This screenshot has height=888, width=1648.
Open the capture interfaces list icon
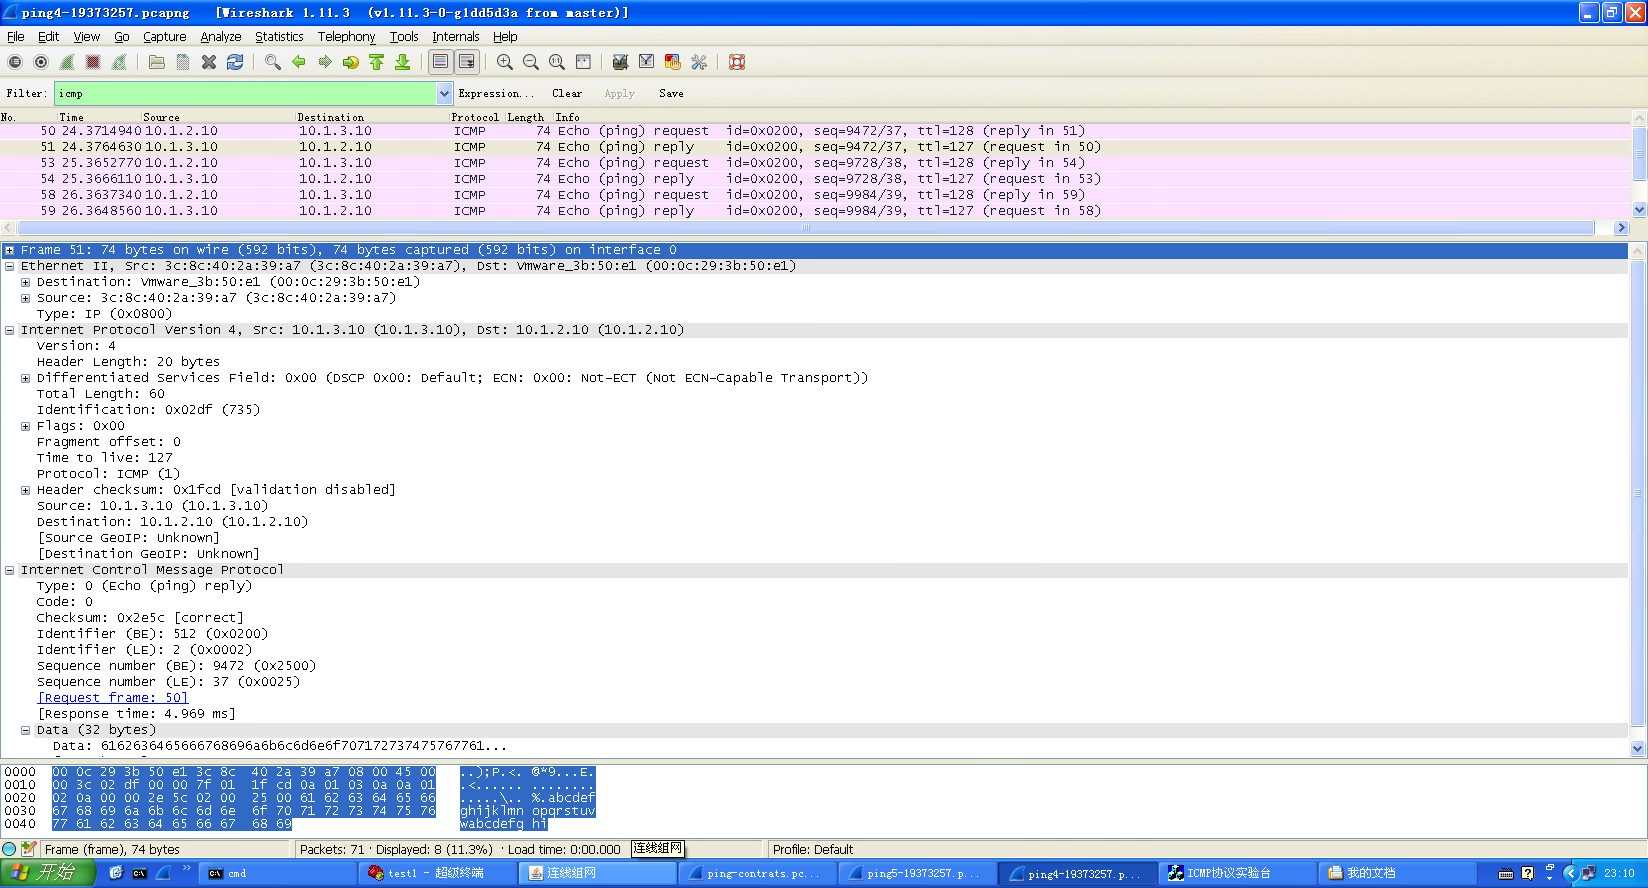tap(15, 62)
